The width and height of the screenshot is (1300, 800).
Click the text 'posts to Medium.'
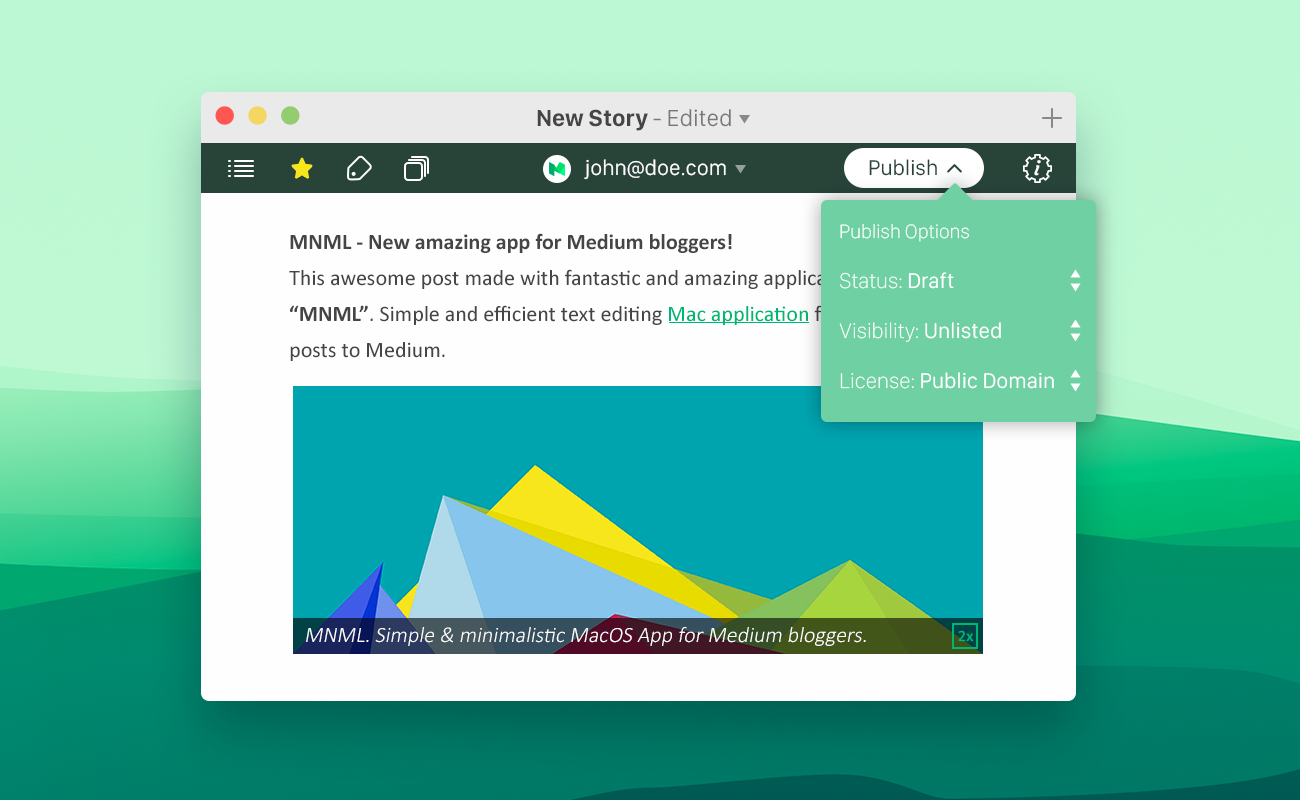point(367,350)
